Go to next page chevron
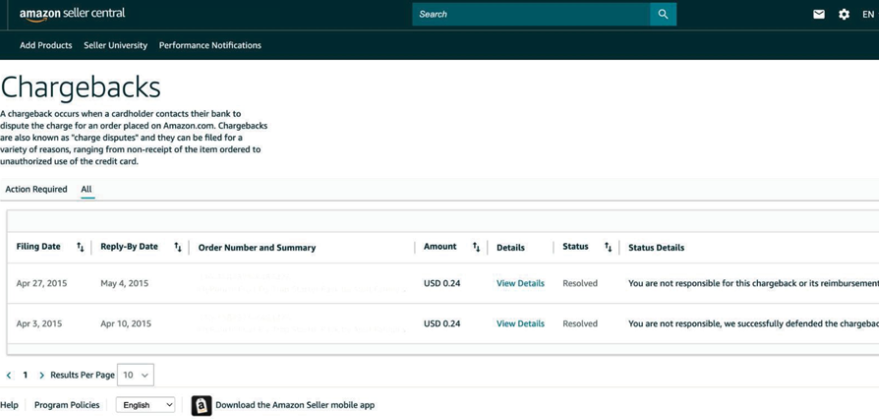Screen dimensions: 879x419 (41, 375)
